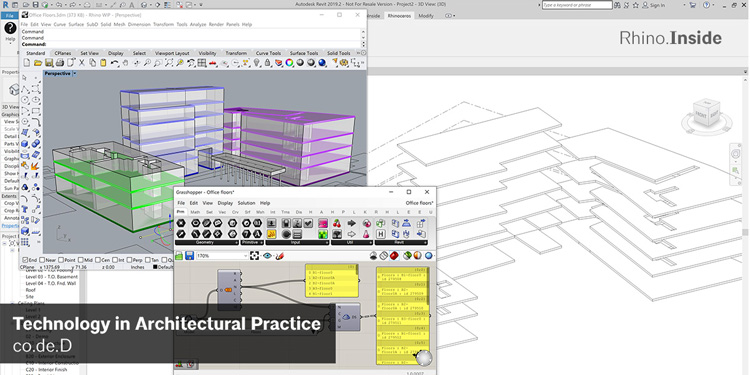Click the Copy icon in Rhino toolbar

click(92, 63)
